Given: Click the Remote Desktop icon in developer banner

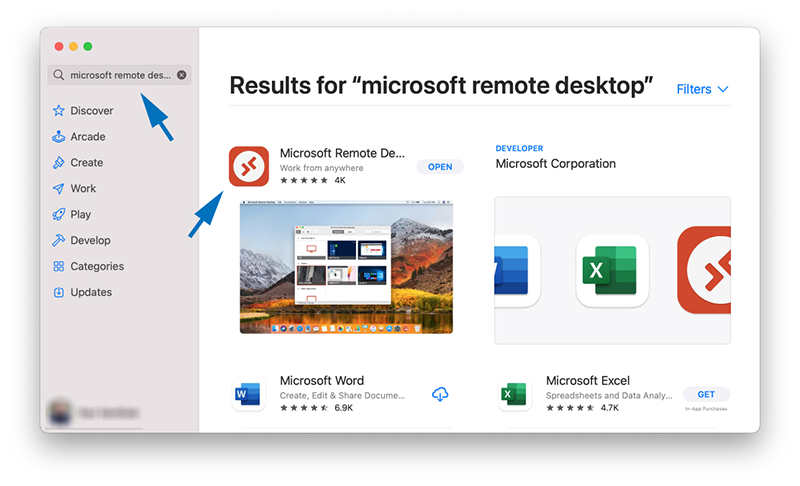Looking at the screenshot, I should [706, 270].
